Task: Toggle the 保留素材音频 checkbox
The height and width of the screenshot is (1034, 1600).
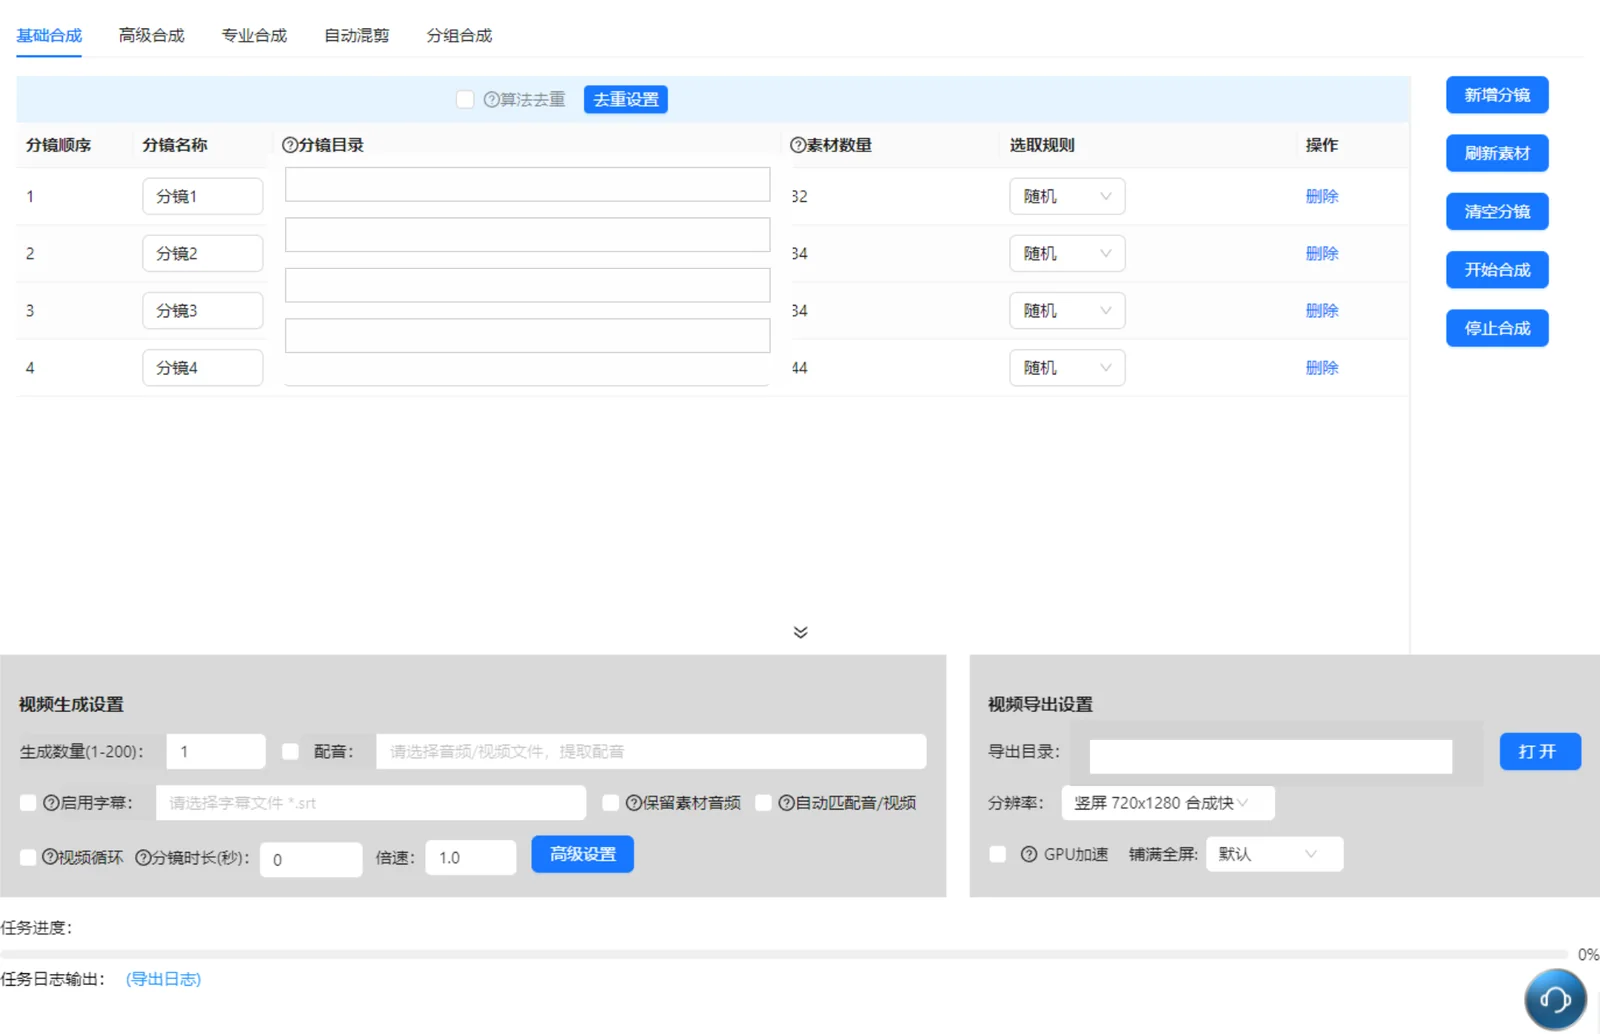Action: 610,803
